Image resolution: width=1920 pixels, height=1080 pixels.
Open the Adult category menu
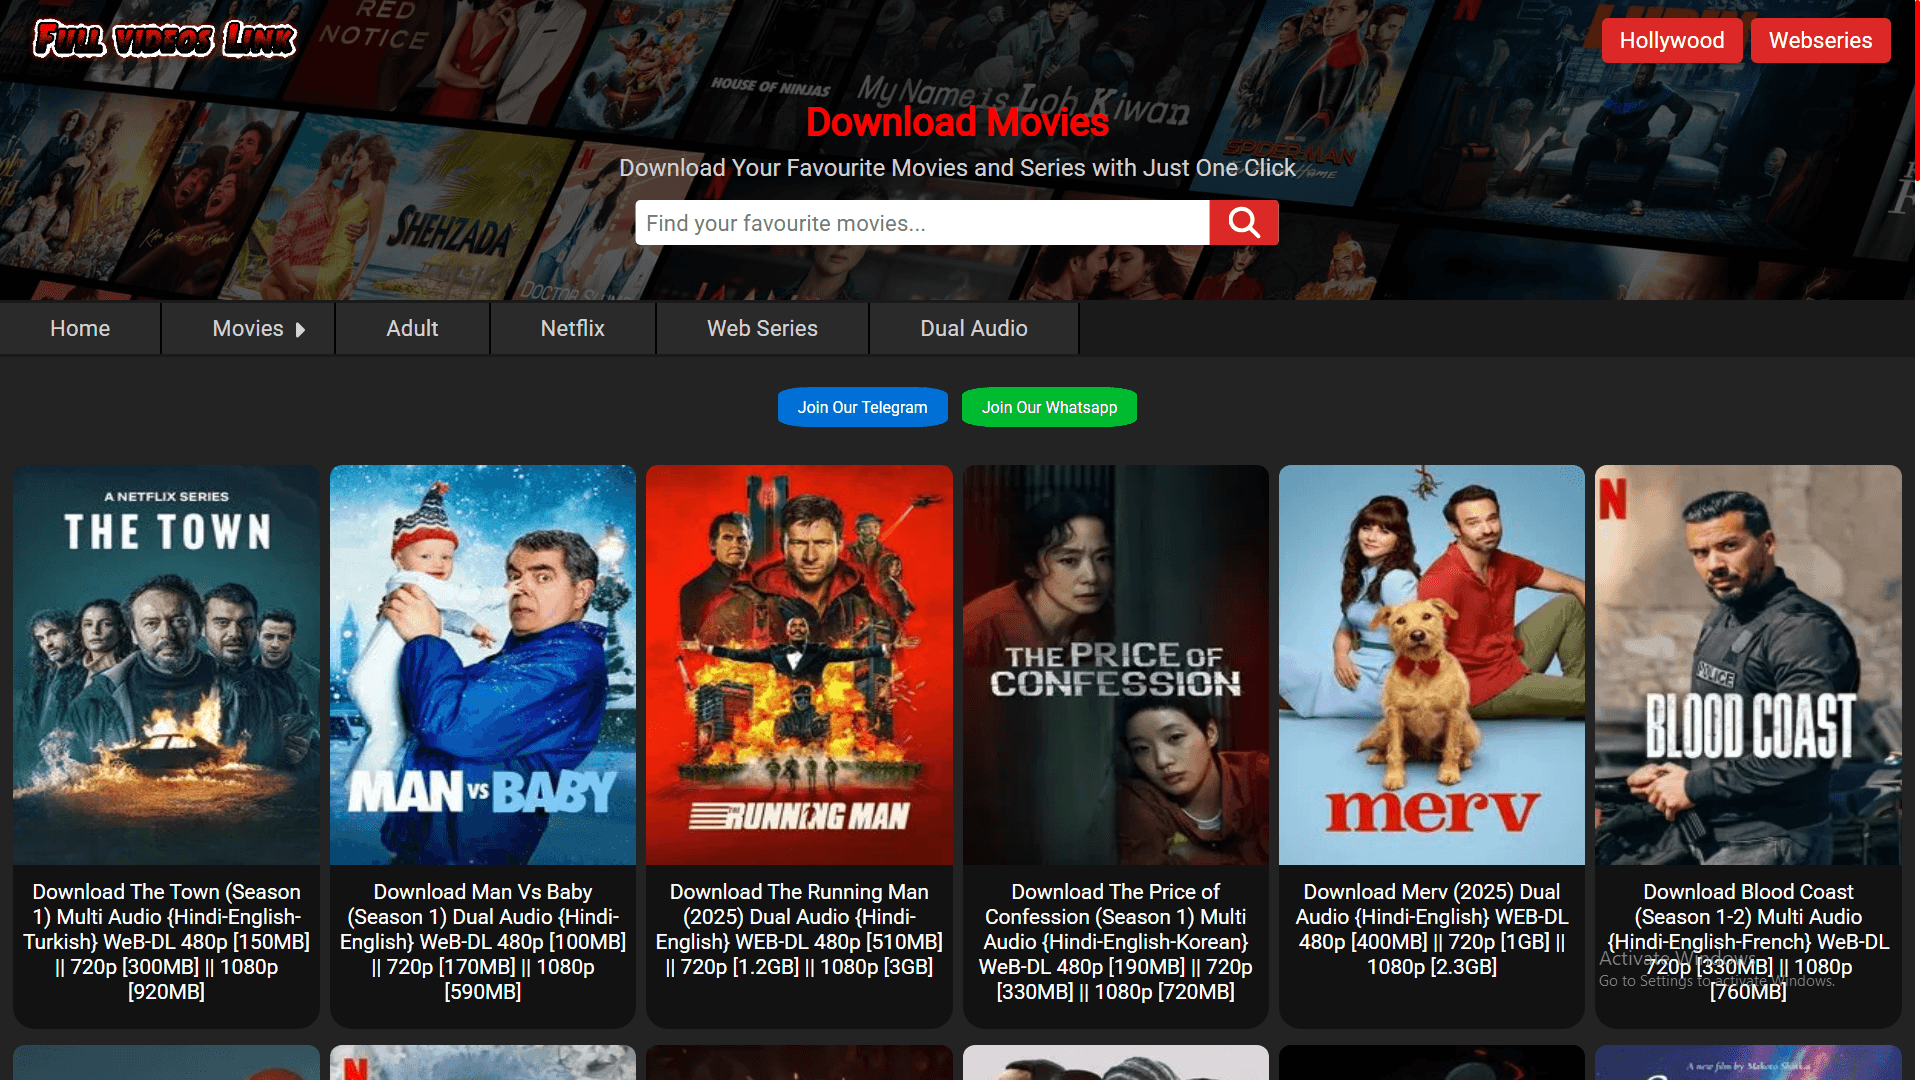tap(412, 328)
